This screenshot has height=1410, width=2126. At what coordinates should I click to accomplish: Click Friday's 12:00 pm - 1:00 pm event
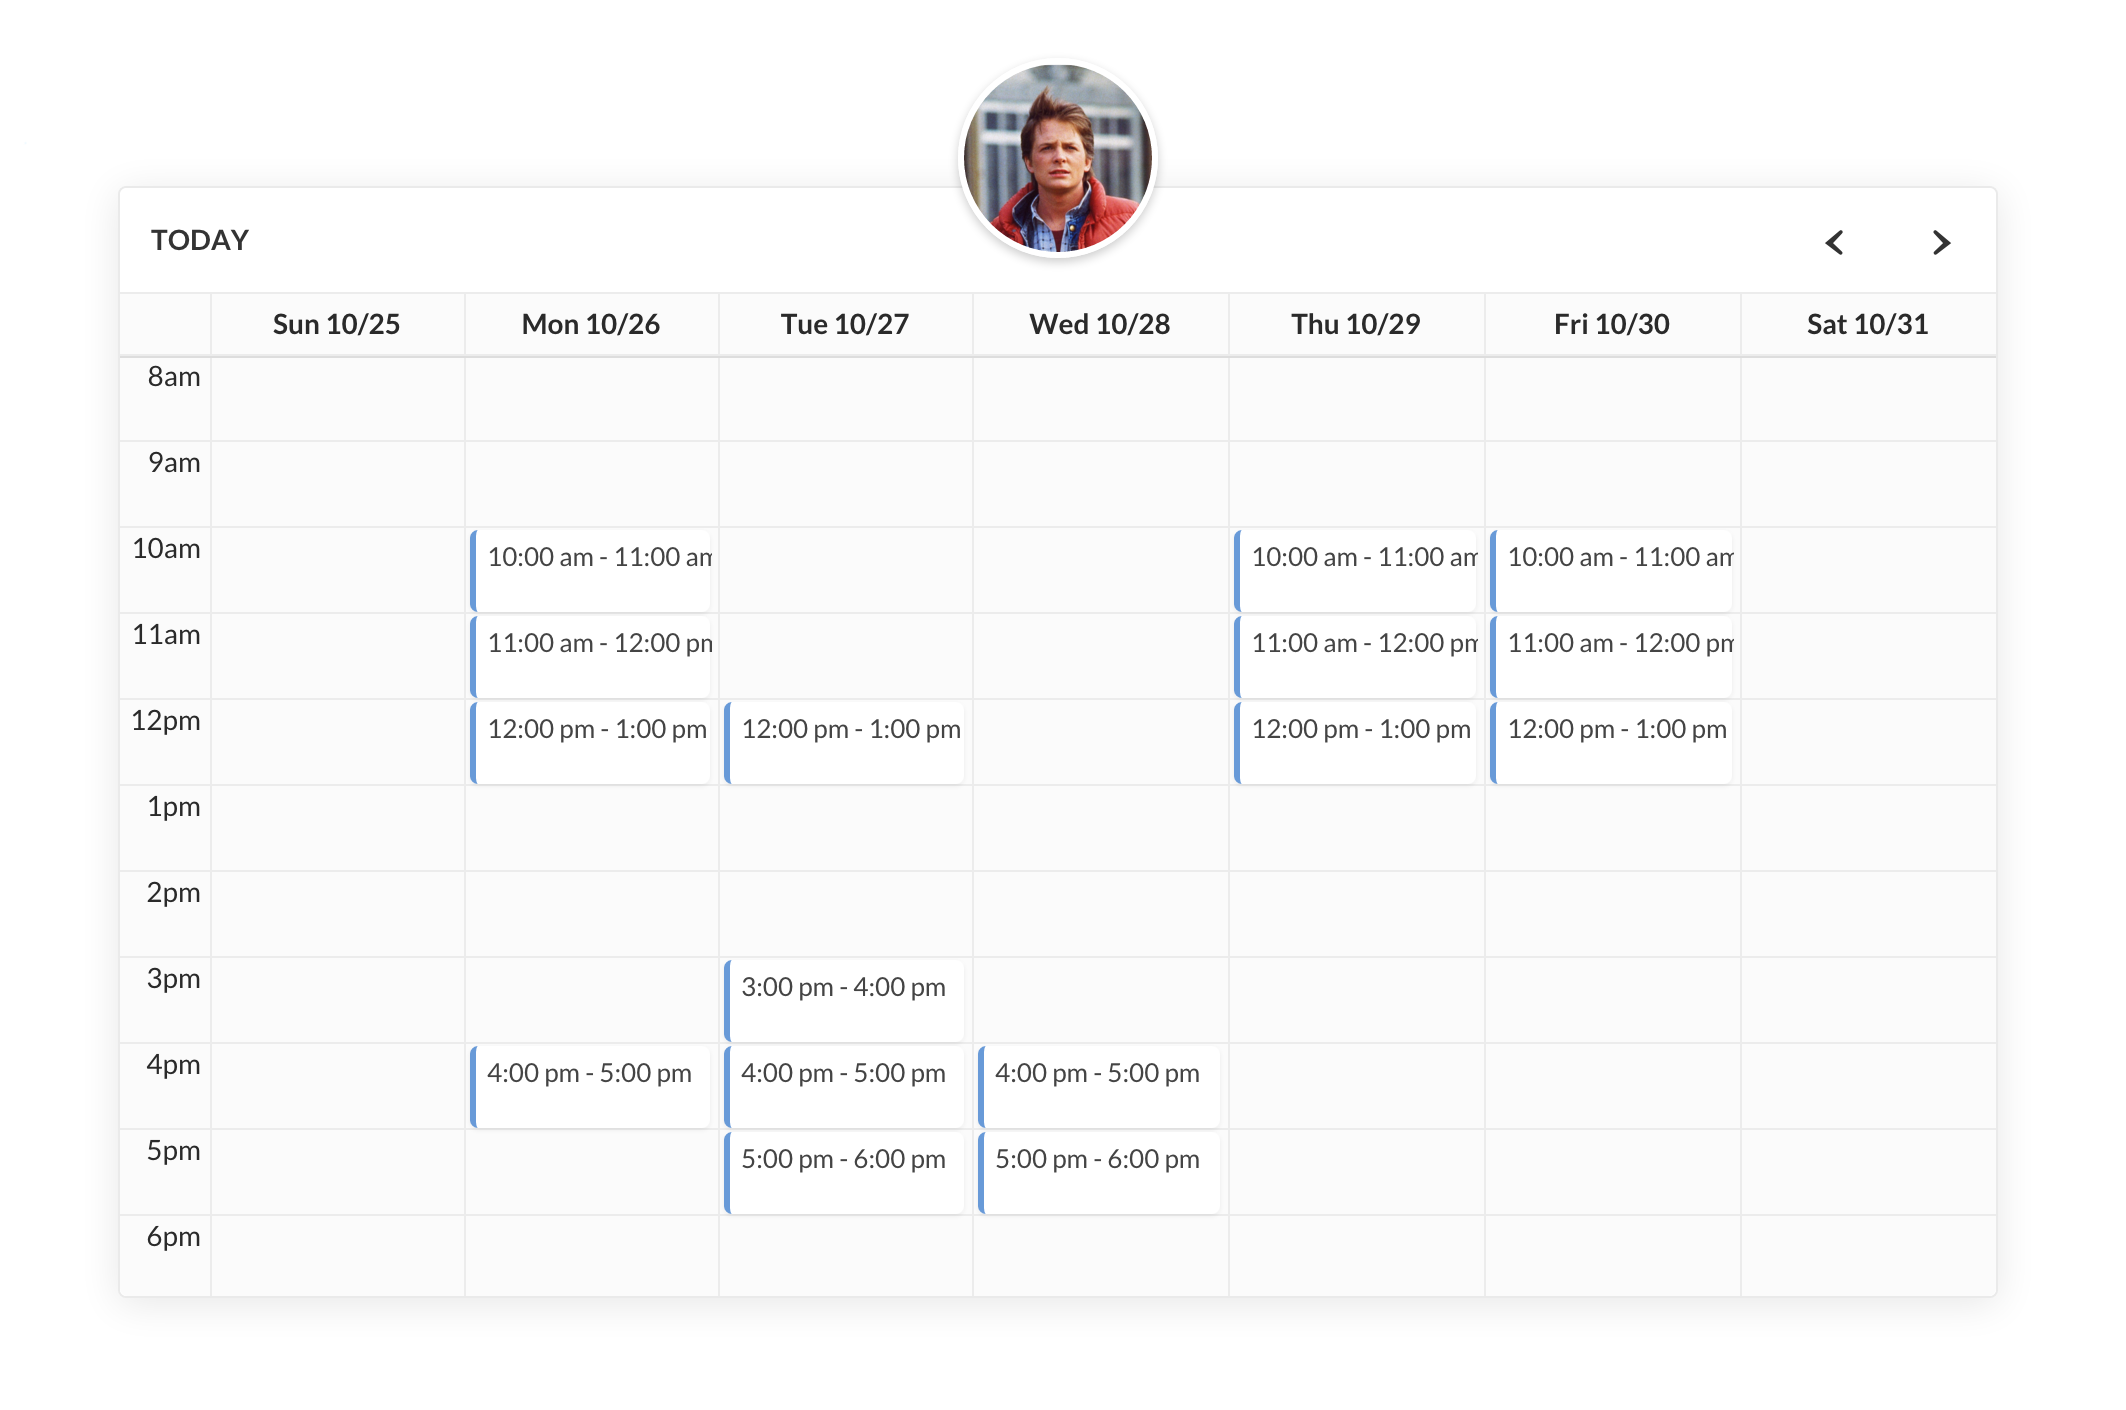coord(1612,742)
